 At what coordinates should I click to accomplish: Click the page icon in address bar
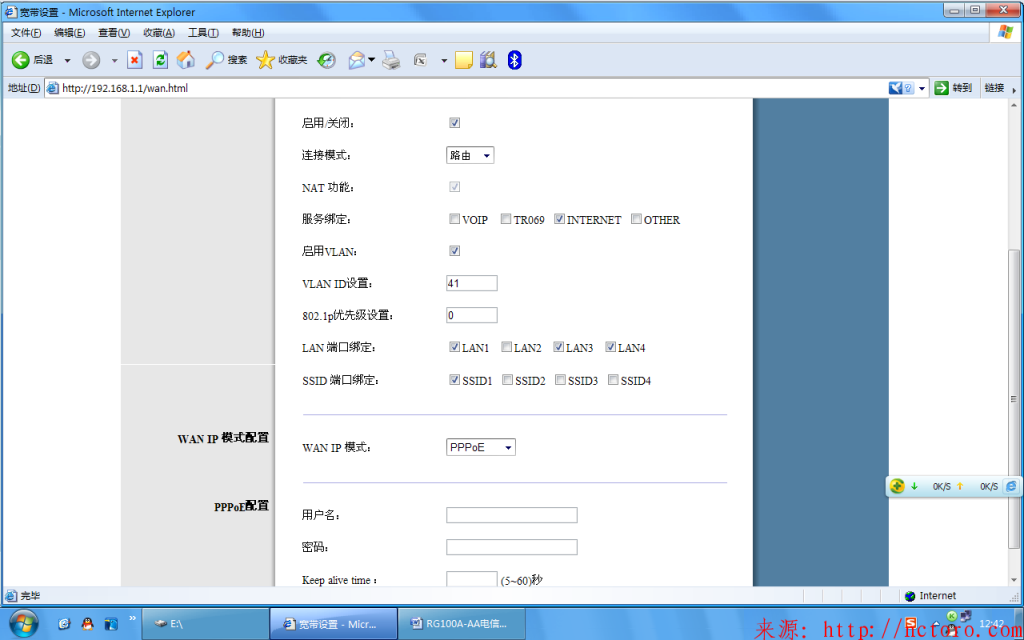53,88
